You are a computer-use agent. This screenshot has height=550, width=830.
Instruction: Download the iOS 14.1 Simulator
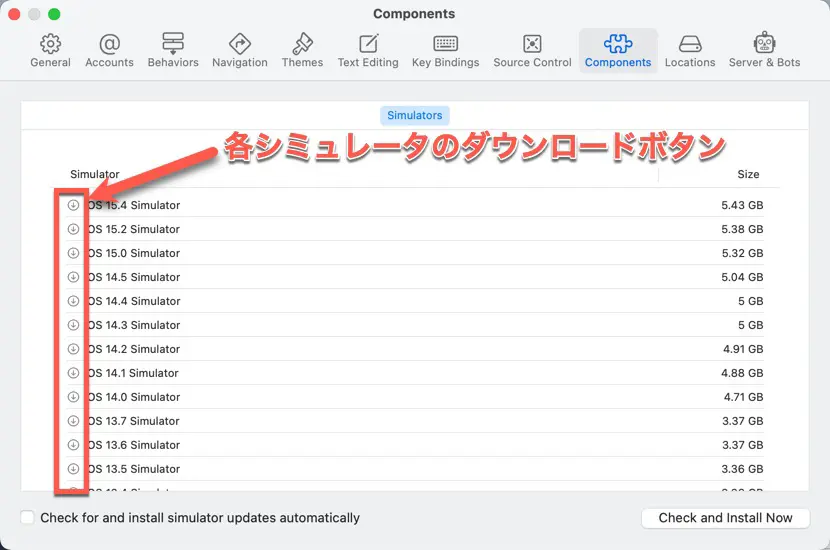point(74,373)
